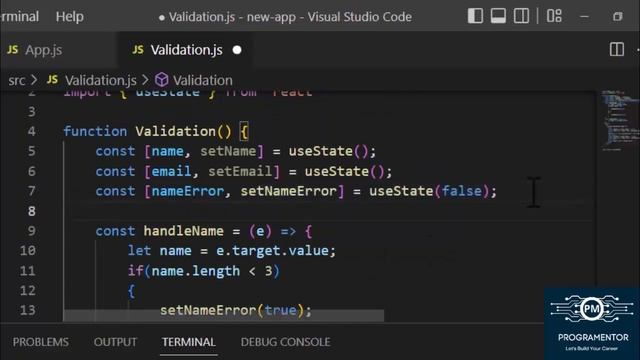The height and width of the screenshot is (360, 640).
Task: Switch to the PROBLEMS panel tab
Action: [x=40, y=342]
